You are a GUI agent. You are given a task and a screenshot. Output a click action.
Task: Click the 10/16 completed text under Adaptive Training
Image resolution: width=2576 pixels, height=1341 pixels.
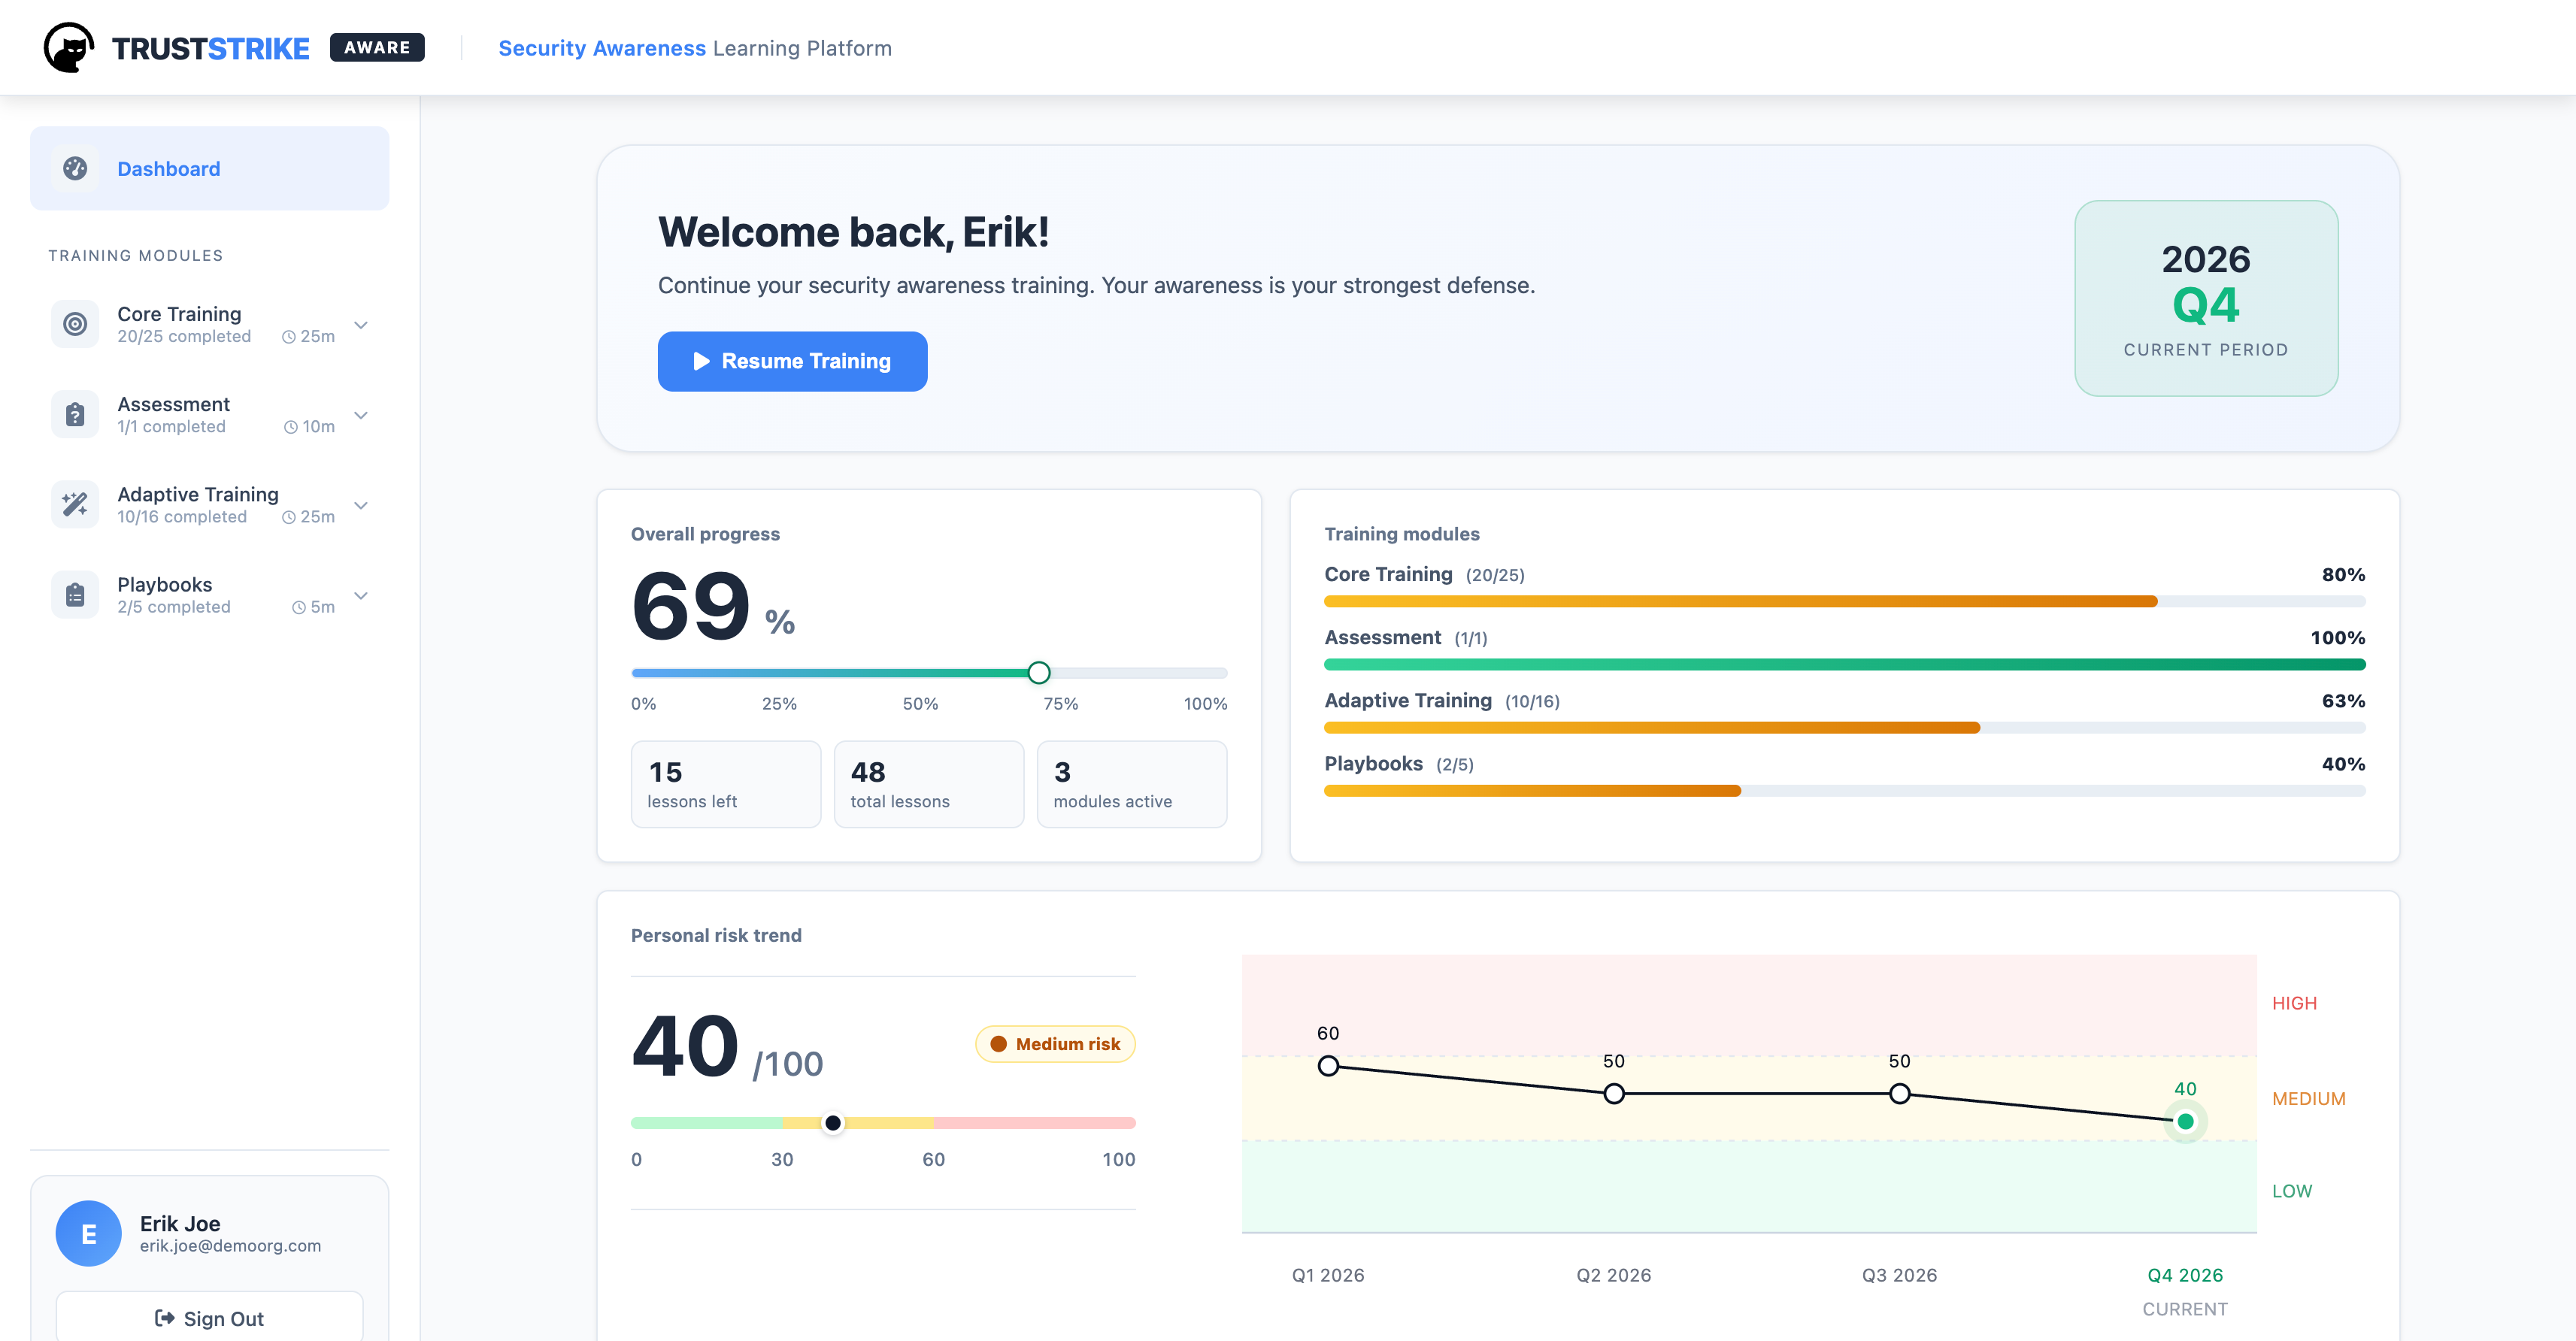[x=182, y=517]
